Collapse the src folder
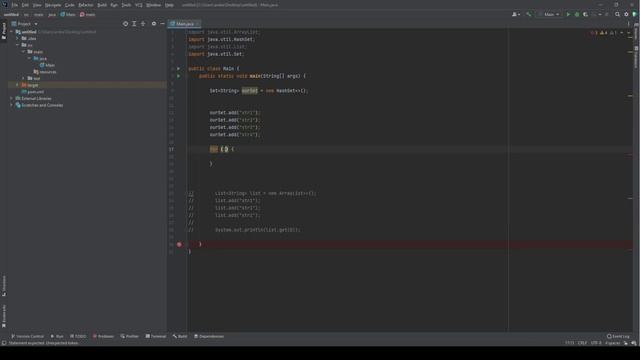 [18, 45]
